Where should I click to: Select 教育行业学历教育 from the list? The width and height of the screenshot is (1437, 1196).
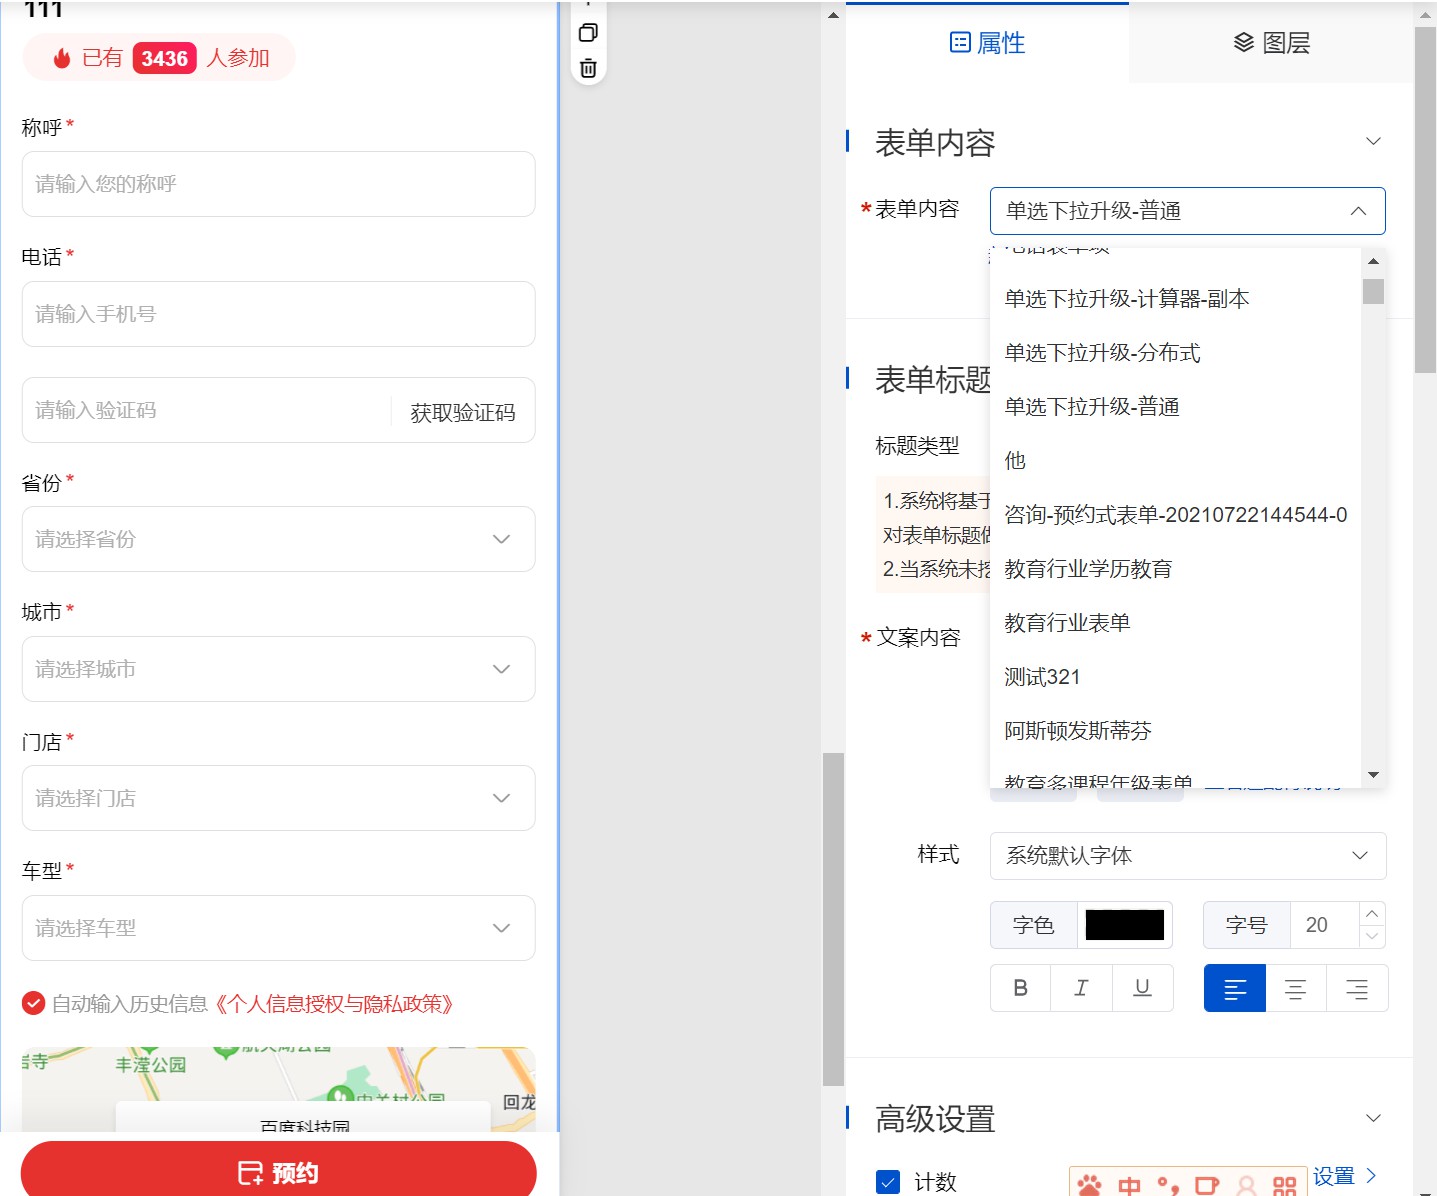point(1088,569)
